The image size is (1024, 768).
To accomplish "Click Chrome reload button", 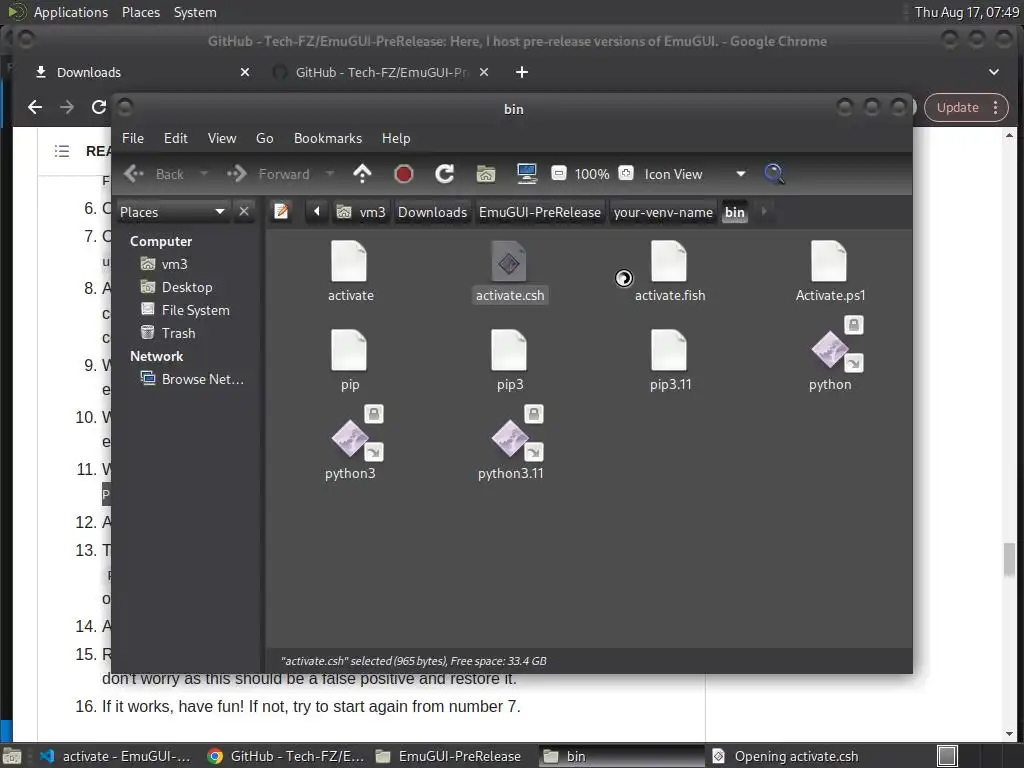I will [99, 107].
